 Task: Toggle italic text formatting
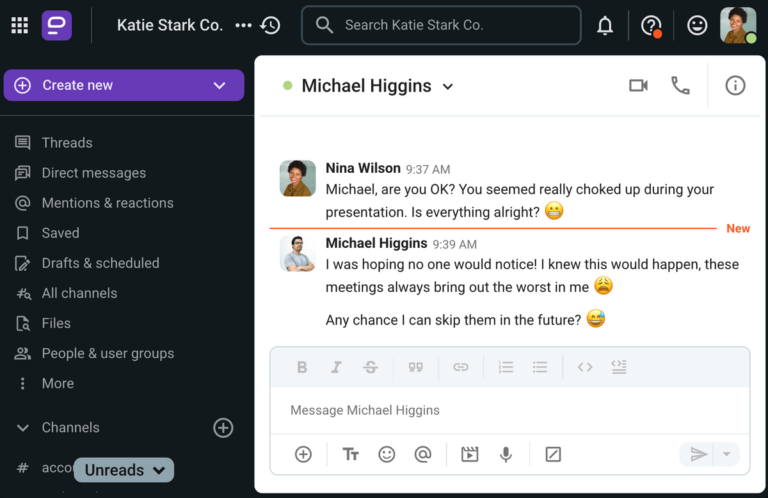click(336, 367)
